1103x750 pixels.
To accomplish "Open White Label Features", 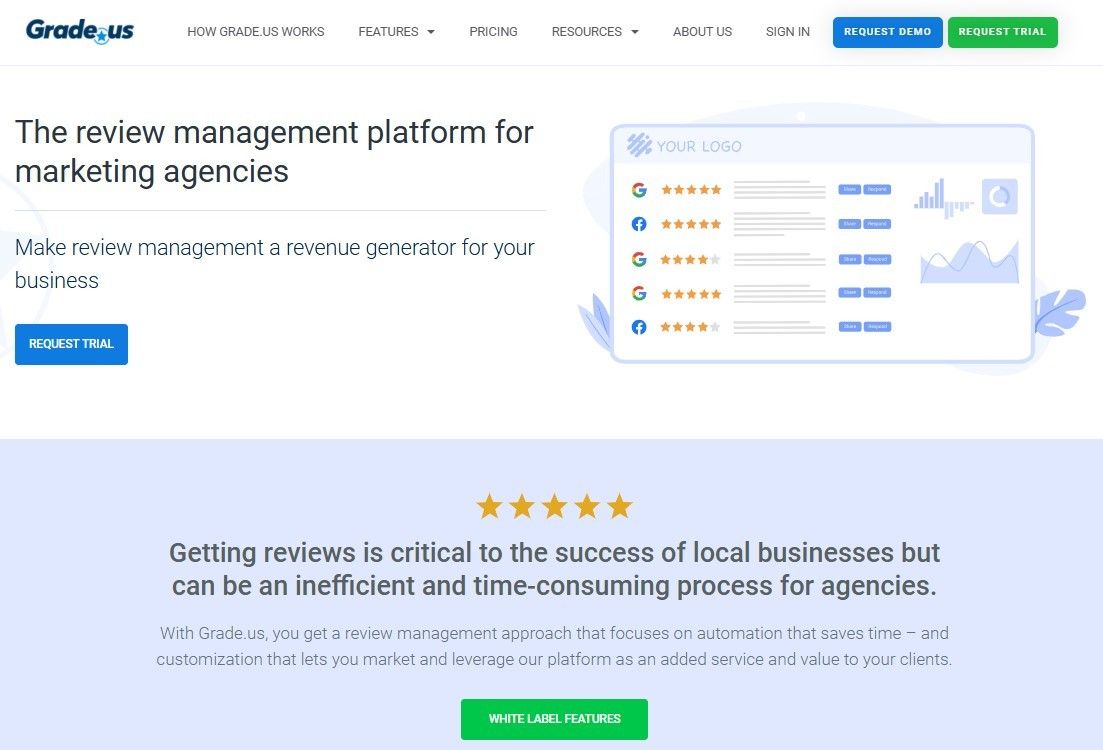I will [x=554, y=719].
